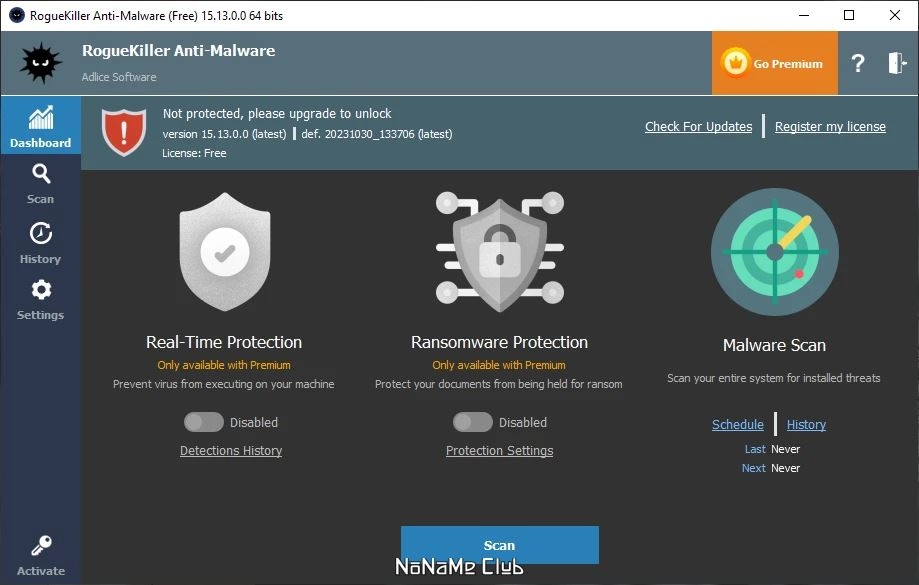Open the History sidebar tab

point(40,243)
